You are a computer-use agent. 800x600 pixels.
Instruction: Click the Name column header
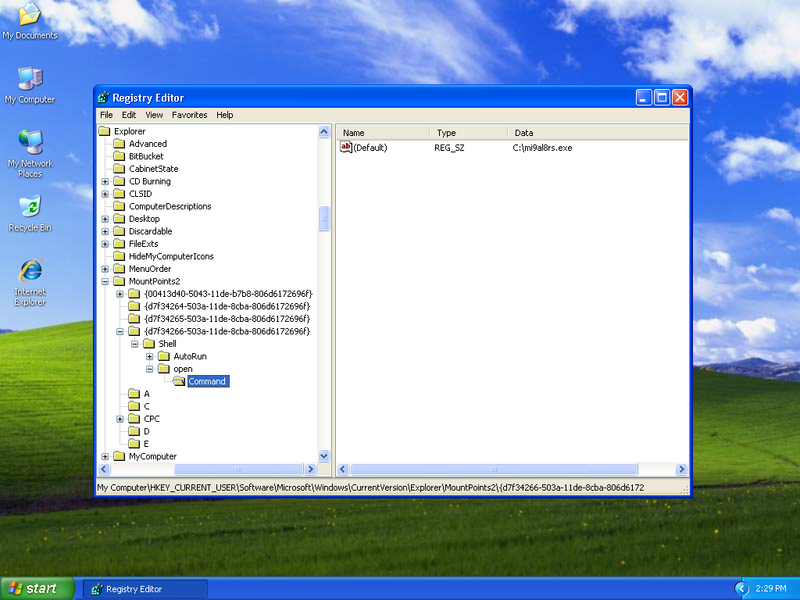[x=384, y=133]
